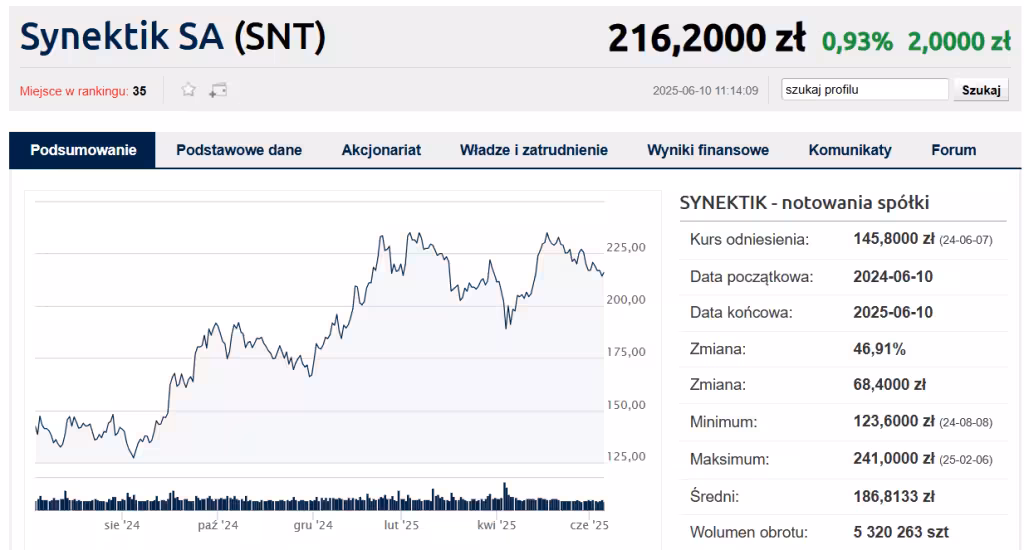
Task: Click the add-to-portfolio wallet icon
Action: [218, 90]
